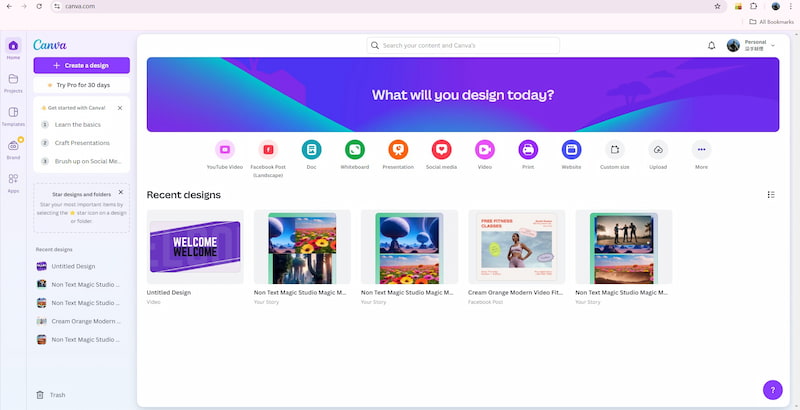Select the Custom size icon

tap(615, 149)
